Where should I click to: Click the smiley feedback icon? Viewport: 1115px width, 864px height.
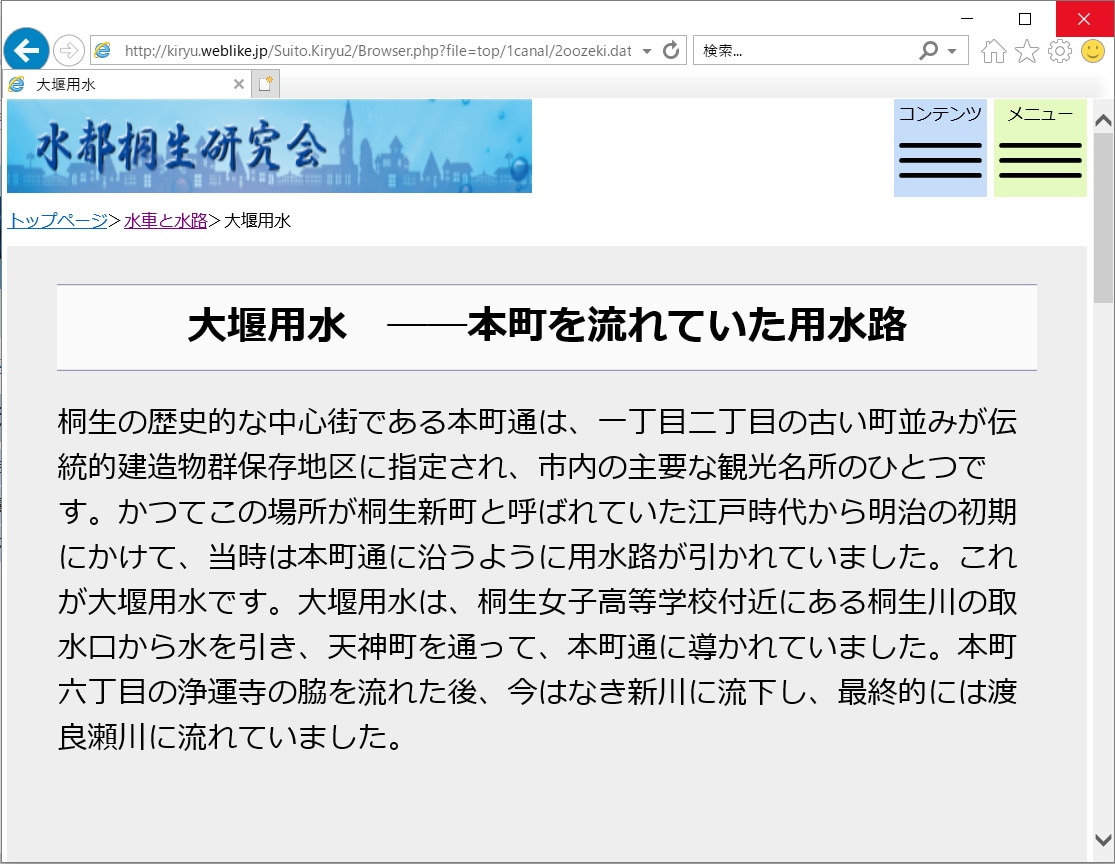(x=1093, y=50)
